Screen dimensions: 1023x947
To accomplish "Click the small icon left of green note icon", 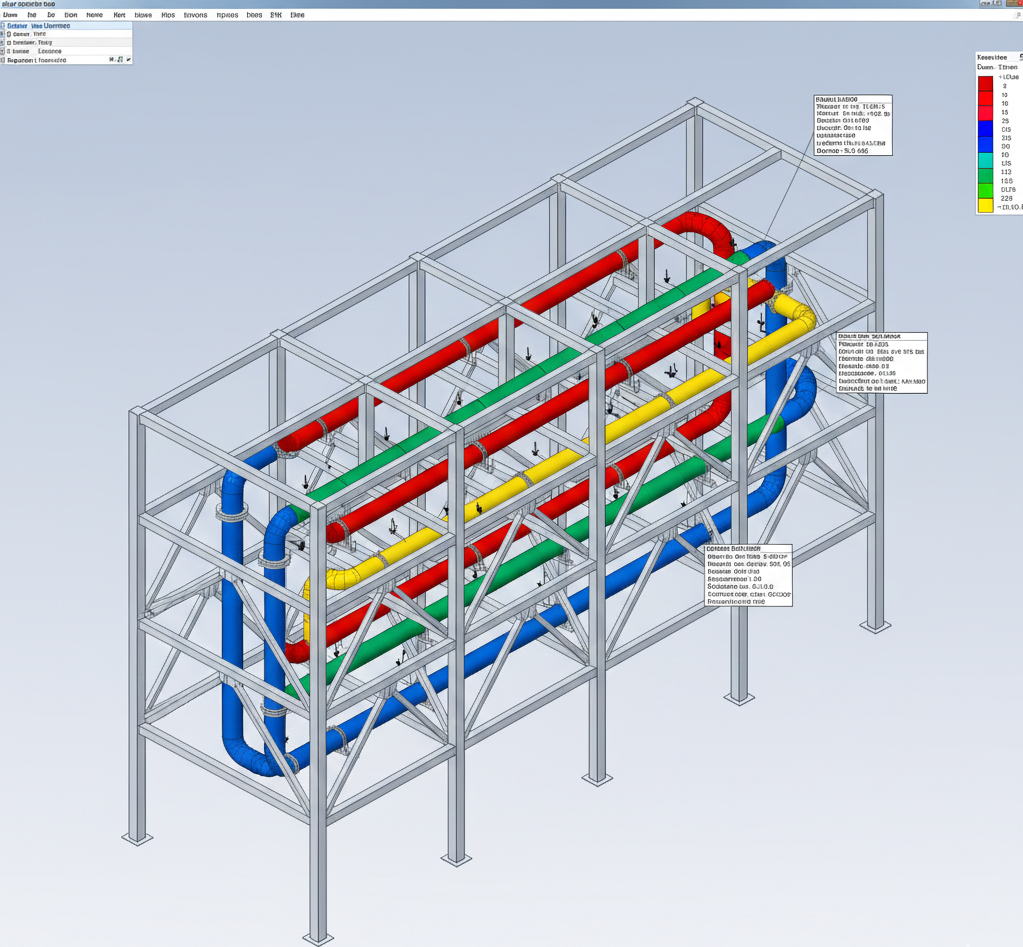I will tap(112, 60).
